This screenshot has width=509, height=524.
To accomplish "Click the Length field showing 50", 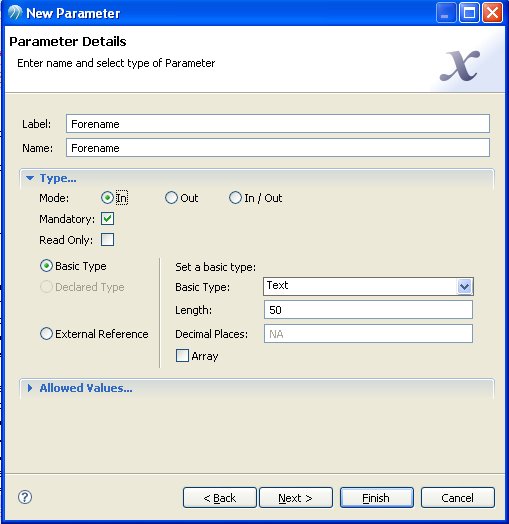I will tap(368, 309).
